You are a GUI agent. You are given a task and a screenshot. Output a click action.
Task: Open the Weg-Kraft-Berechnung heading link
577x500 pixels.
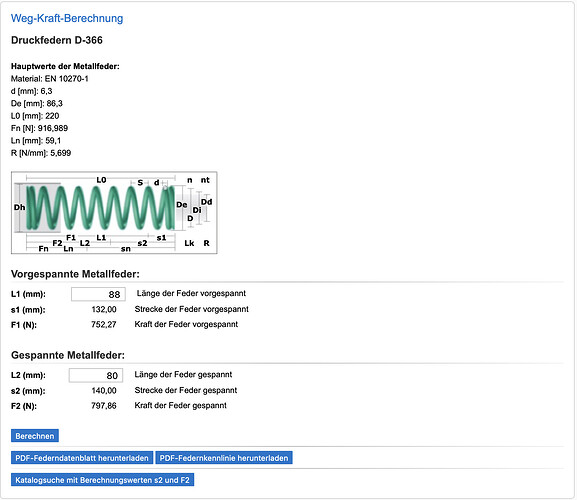tap(67, 18)
